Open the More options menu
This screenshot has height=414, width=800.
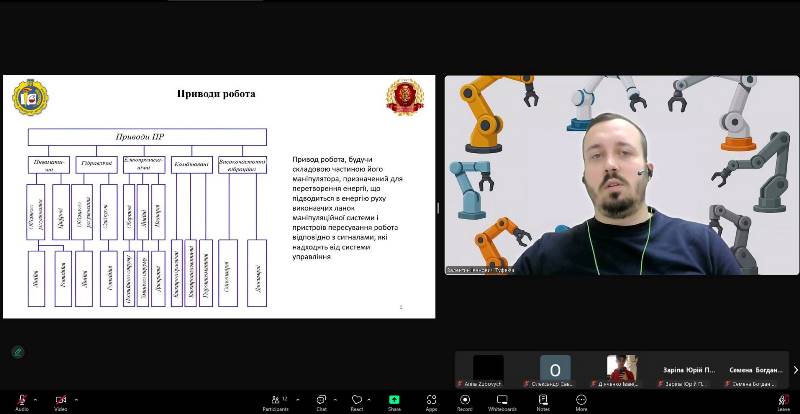(581, 402)
